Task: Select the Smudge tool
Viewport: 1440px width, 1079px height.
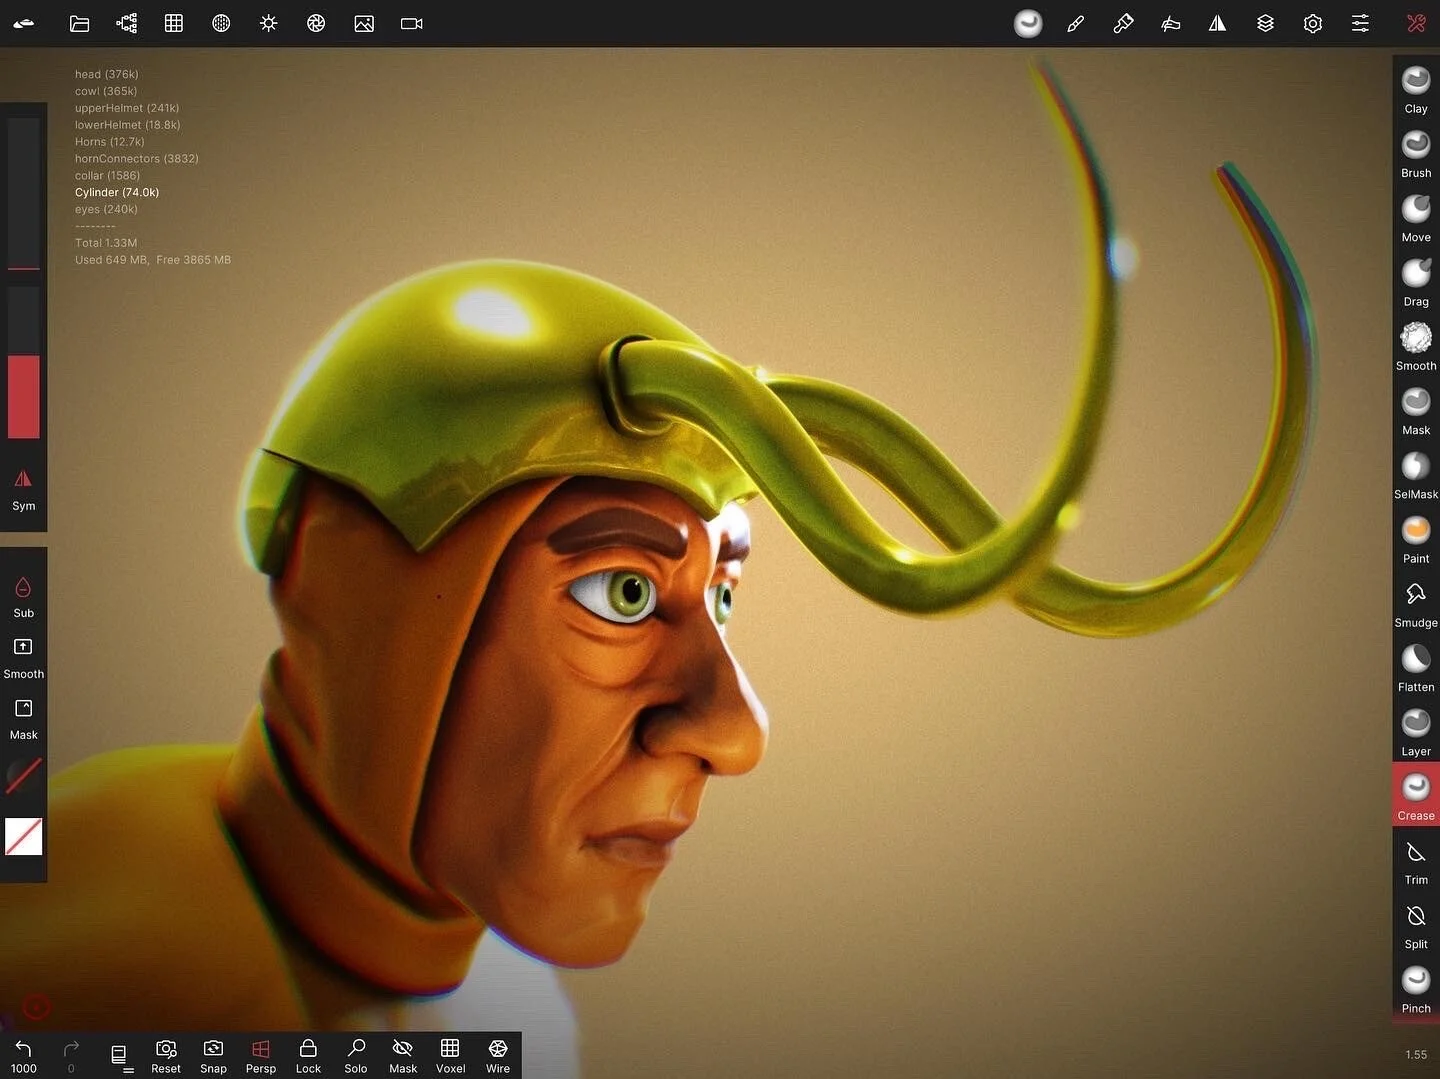Action: [x=1415, y=604]
